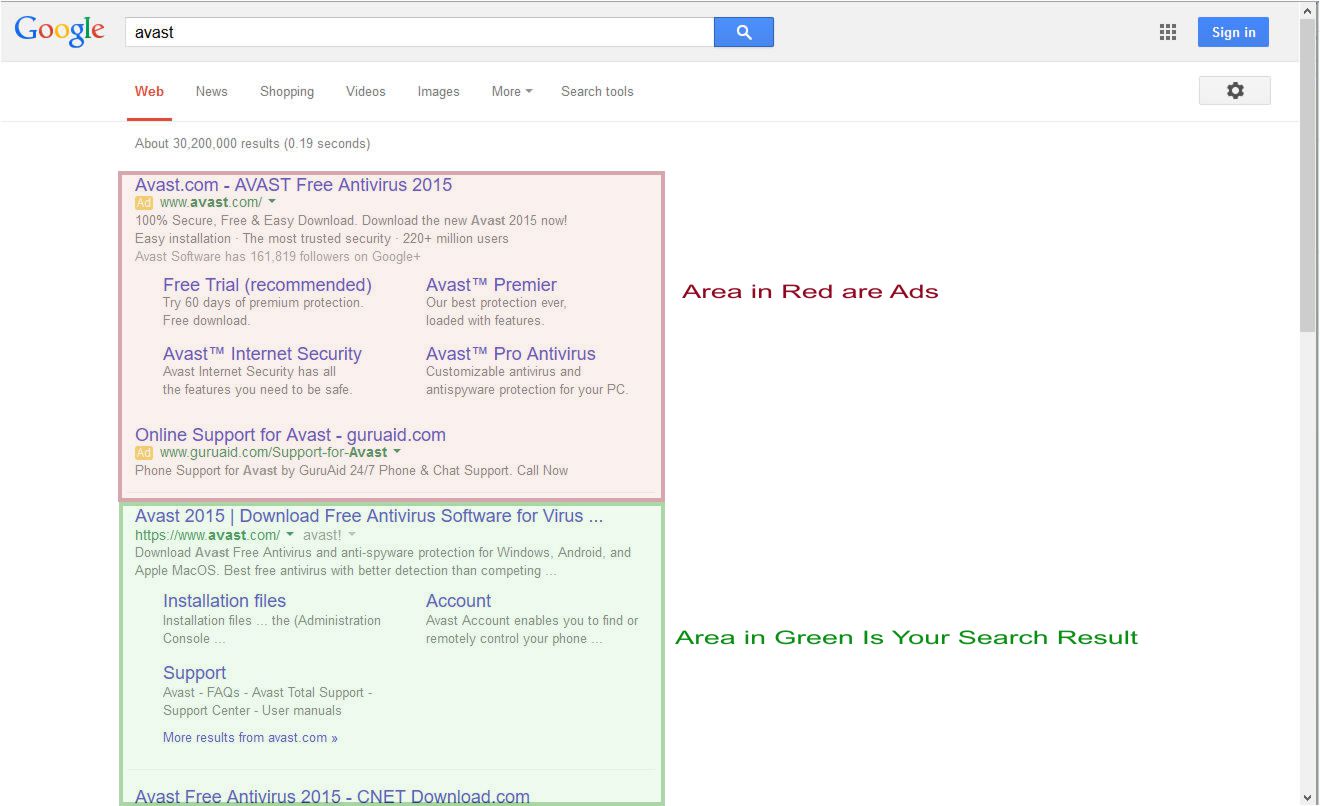Expand arrow beside https://www.avast.com/ URL
This screenshot has width=1320, height=806.
290,535
